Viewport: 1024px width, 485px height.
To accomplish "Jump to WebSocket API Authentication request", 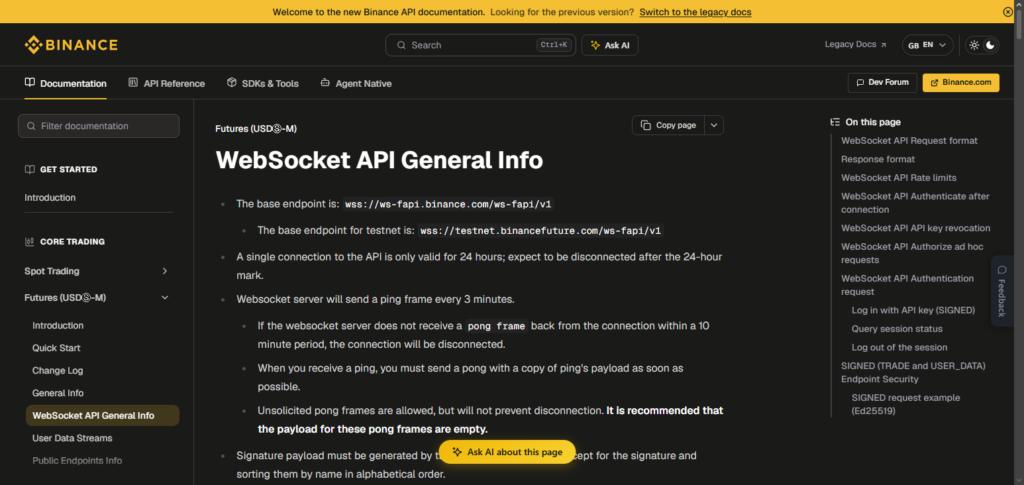I will (907, 285).
